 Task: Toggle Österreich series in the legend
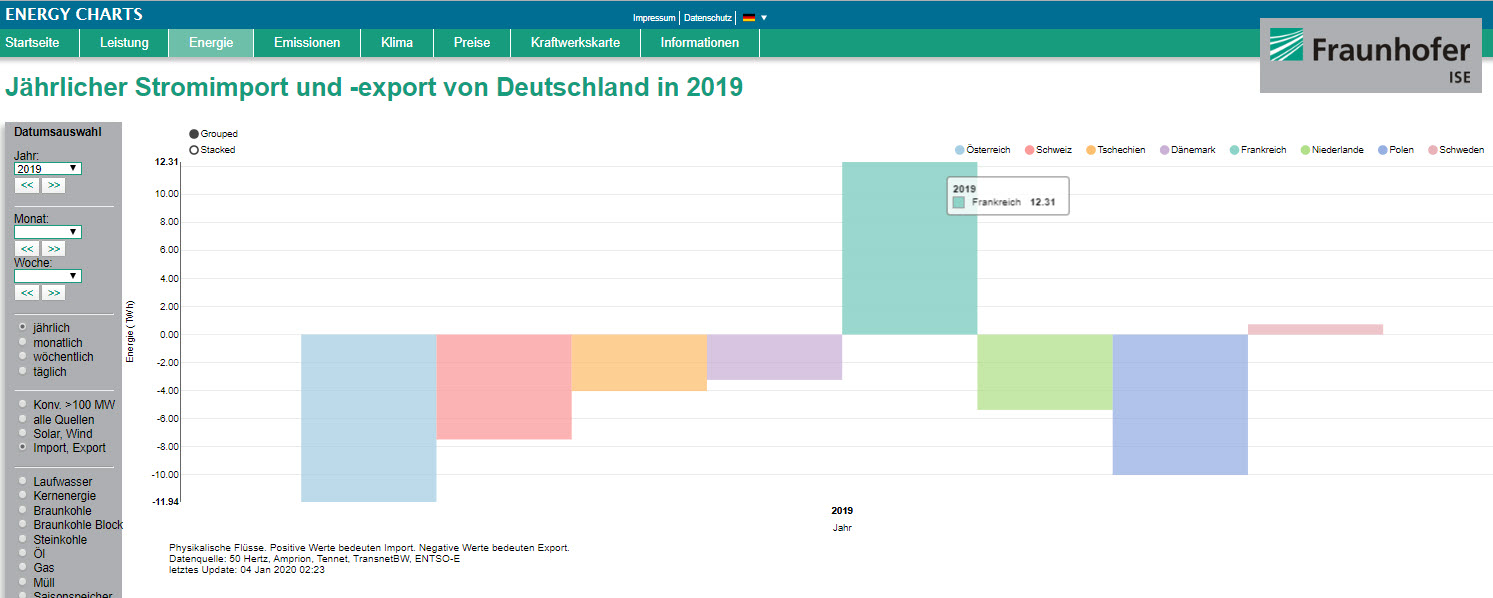point(983,150)
